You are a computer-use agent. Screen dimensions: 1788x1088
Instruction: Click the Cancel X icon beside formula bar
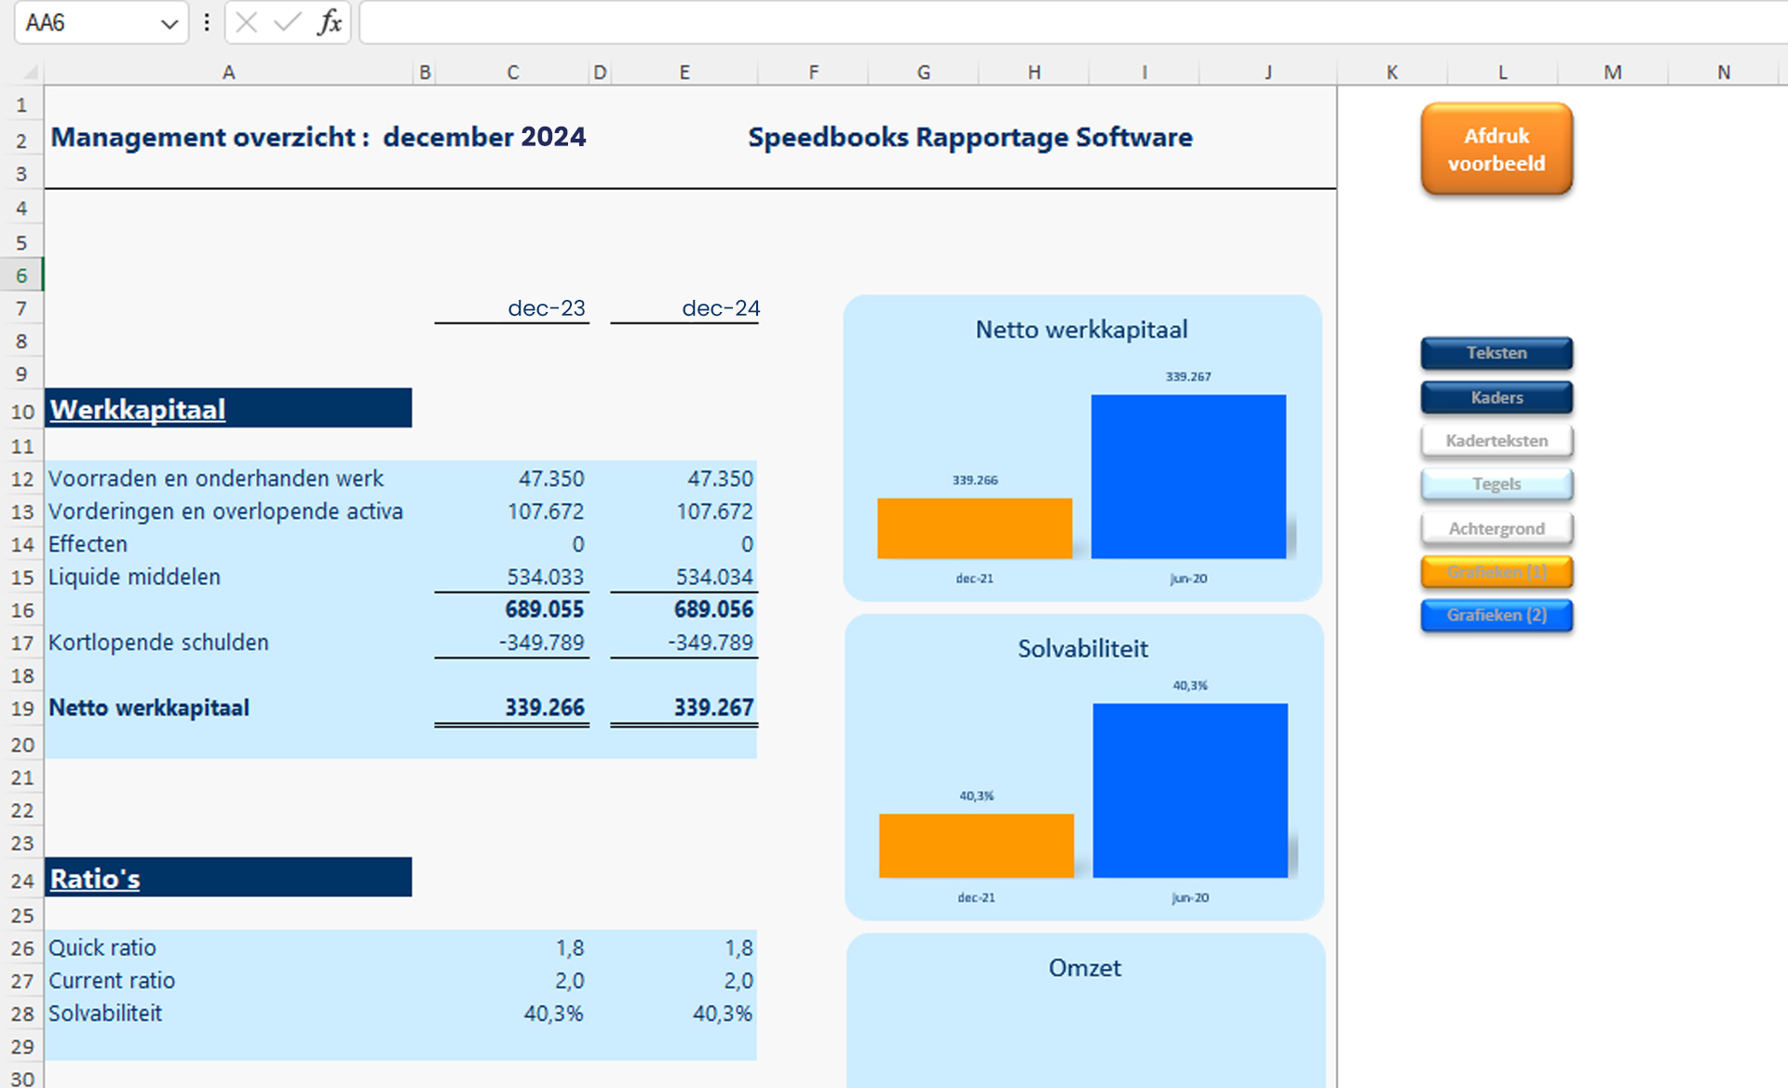tap(247, 23)
